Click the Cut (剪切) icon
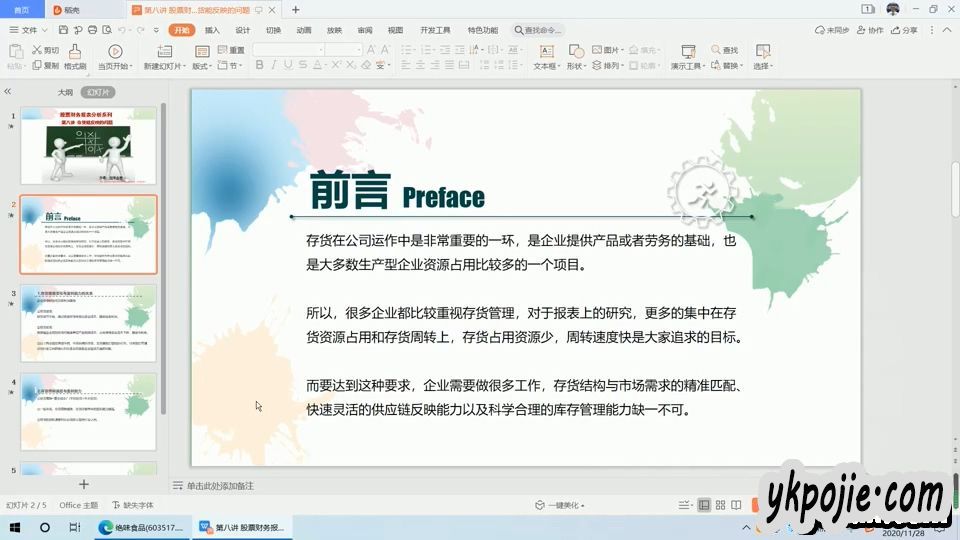The height and width of the screenshot is (540, 960). 45,50
